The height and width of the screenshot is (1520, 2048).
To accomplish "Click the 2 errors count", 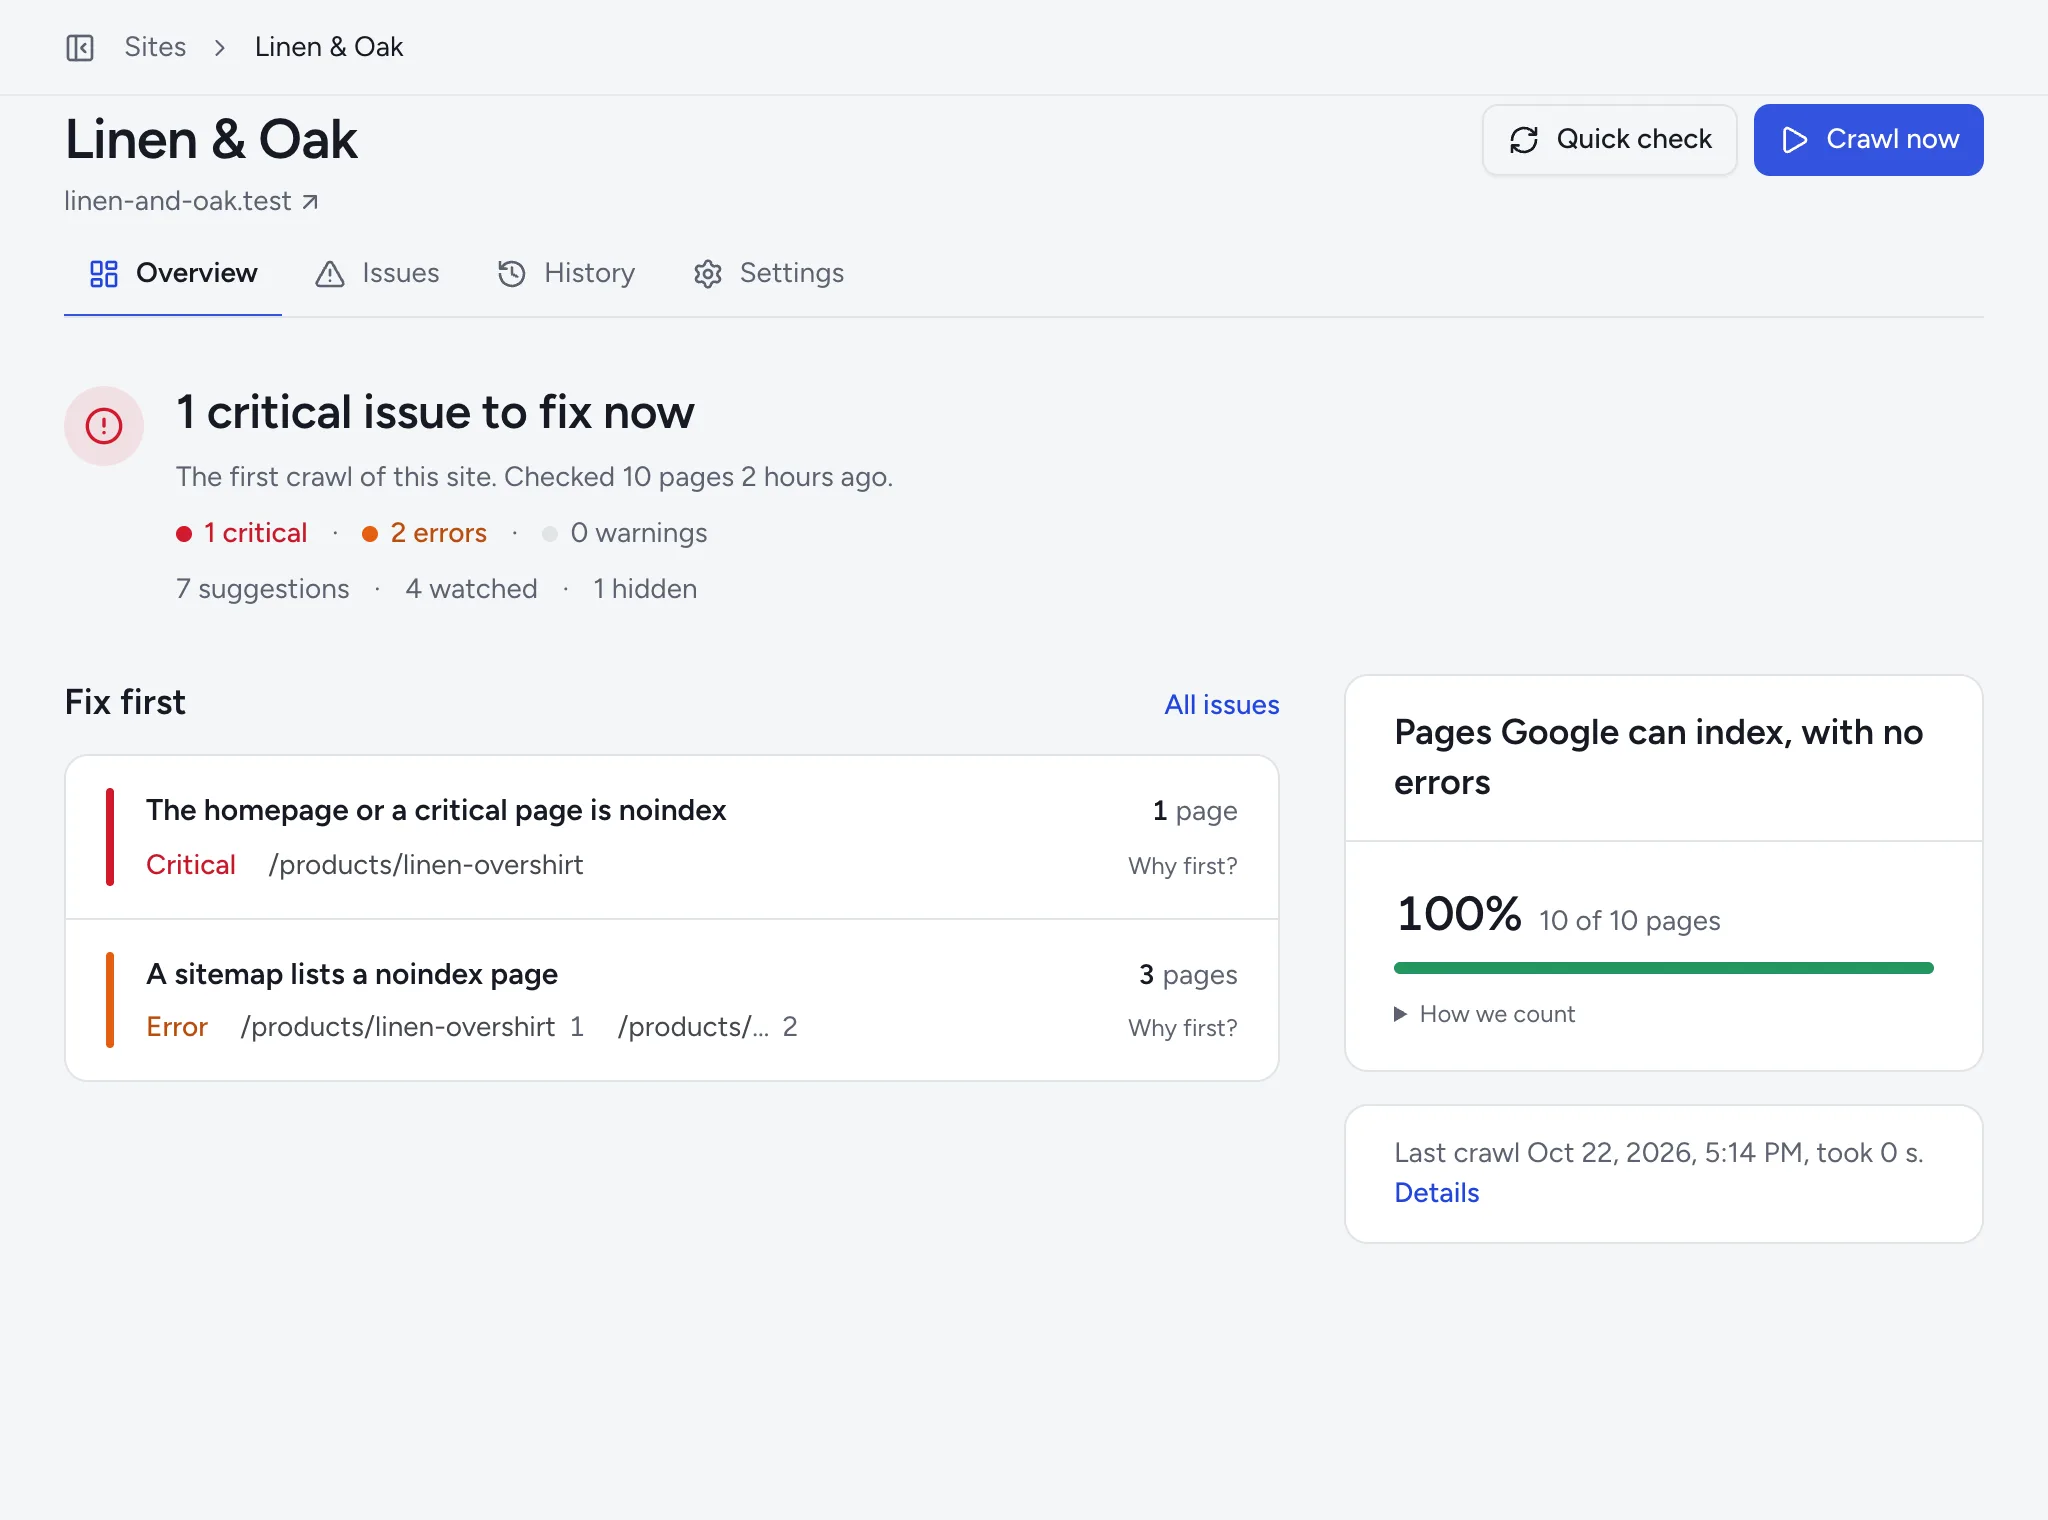I will (425, 533).
